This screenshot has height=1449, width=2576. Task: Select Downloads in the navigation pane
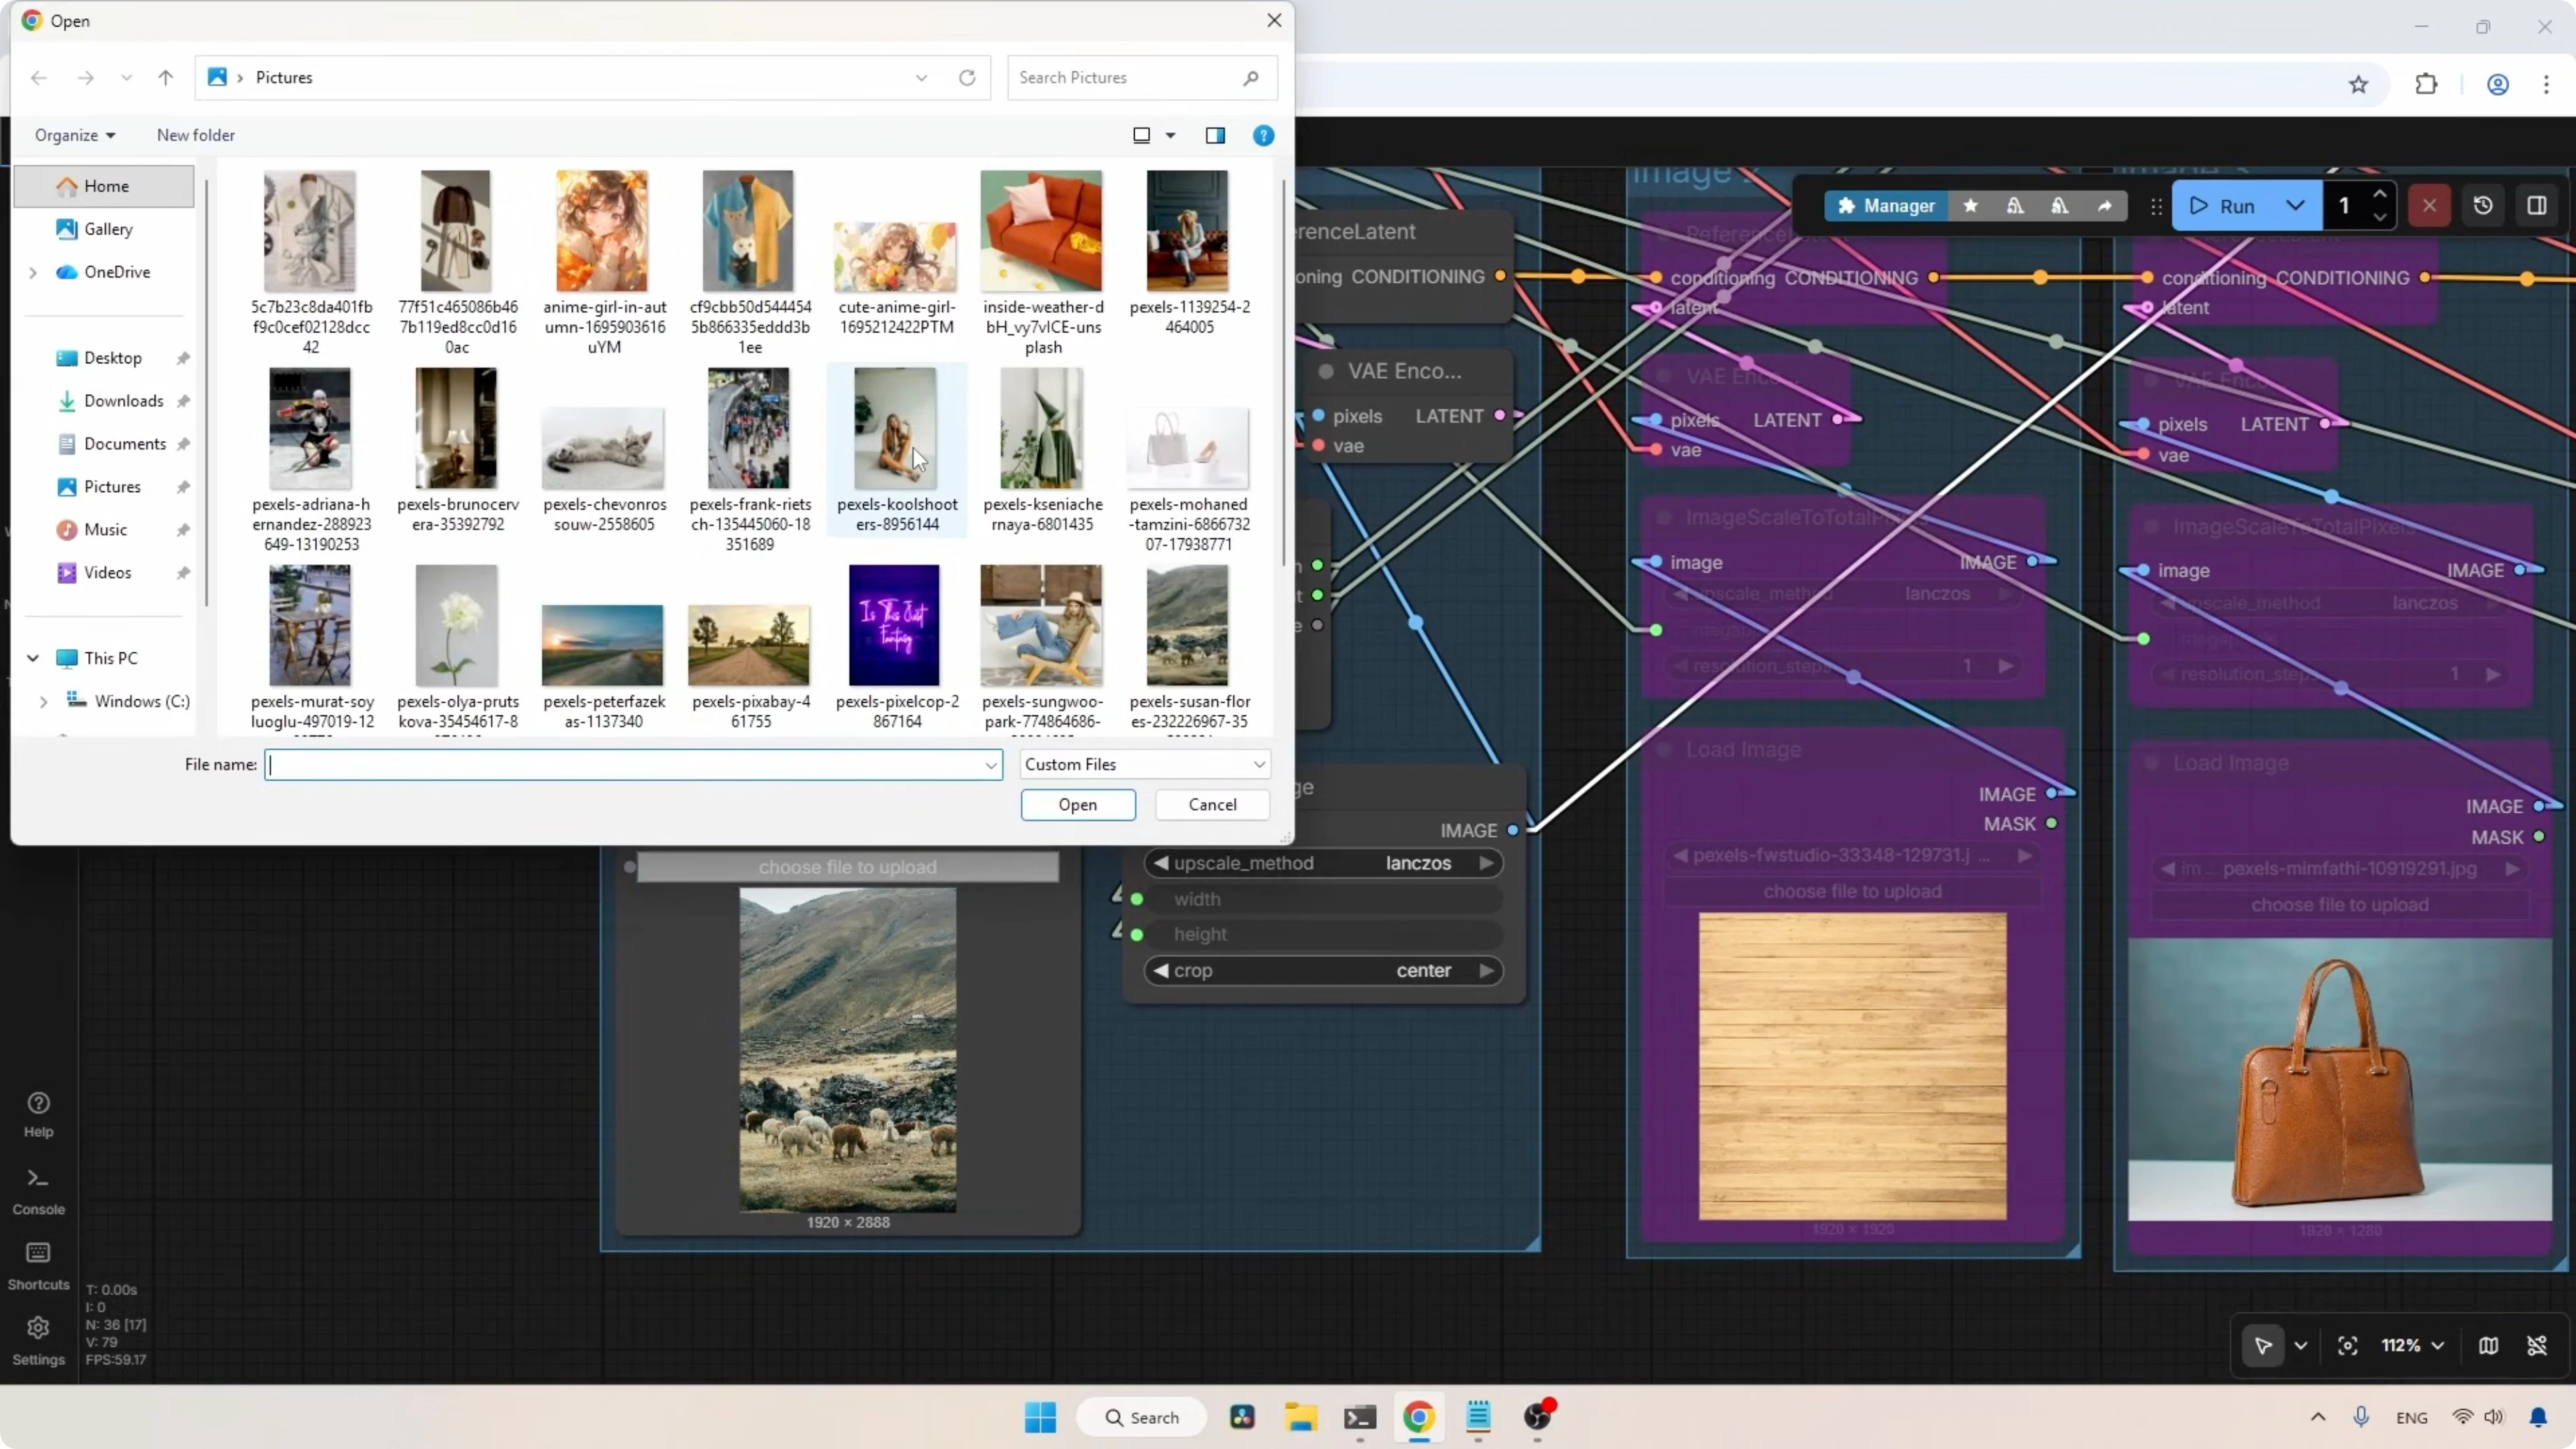click(123, 401)
